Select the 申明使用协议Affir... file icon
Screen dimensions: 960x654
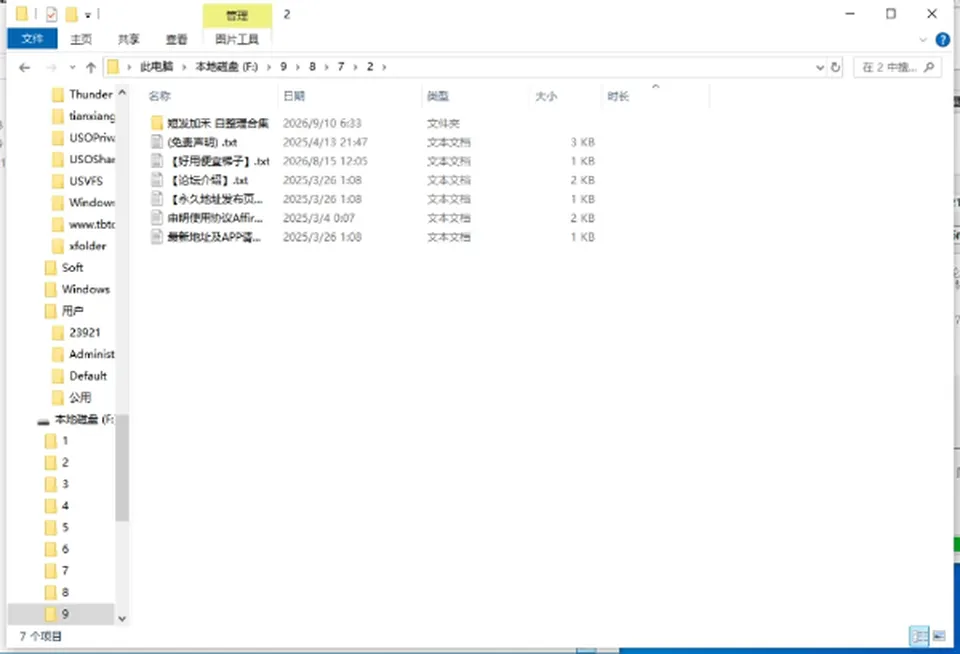157,218
